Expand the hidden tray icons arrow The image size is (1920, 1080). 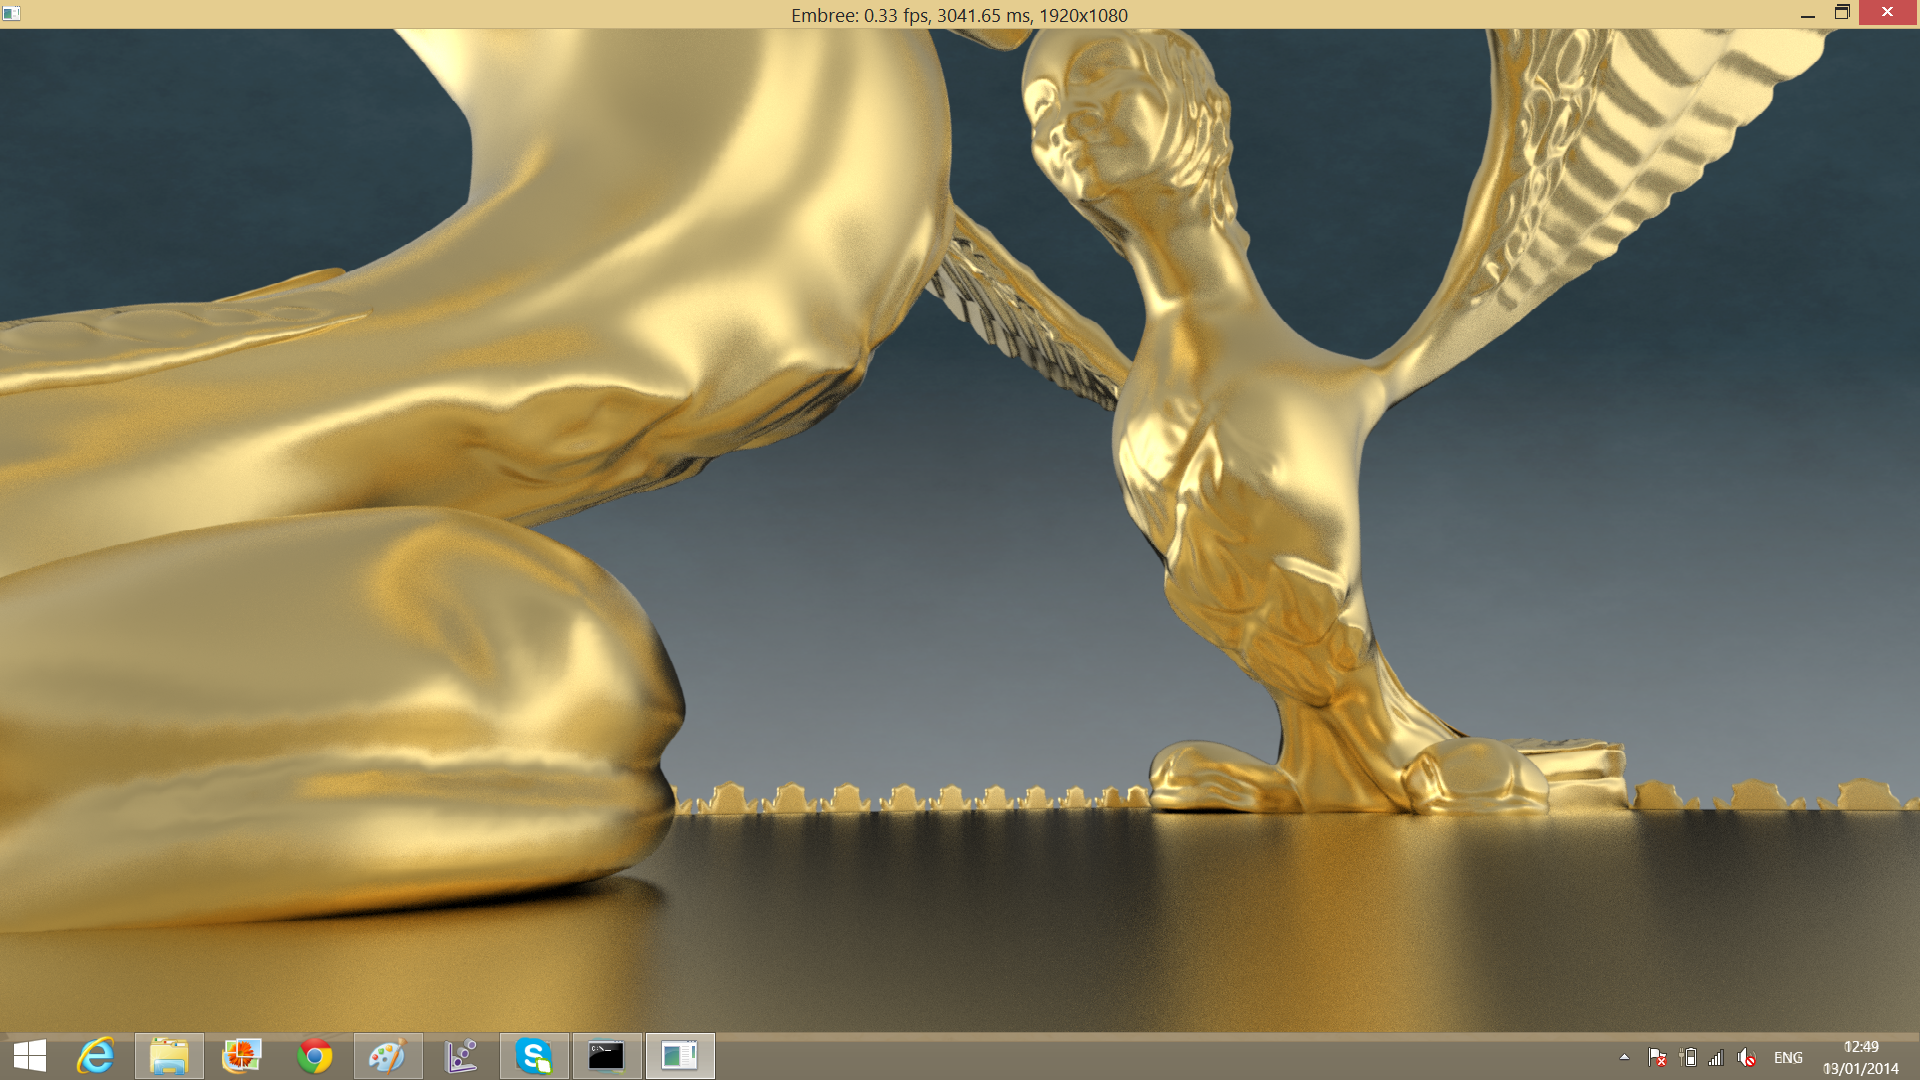click(1624, 1057)
